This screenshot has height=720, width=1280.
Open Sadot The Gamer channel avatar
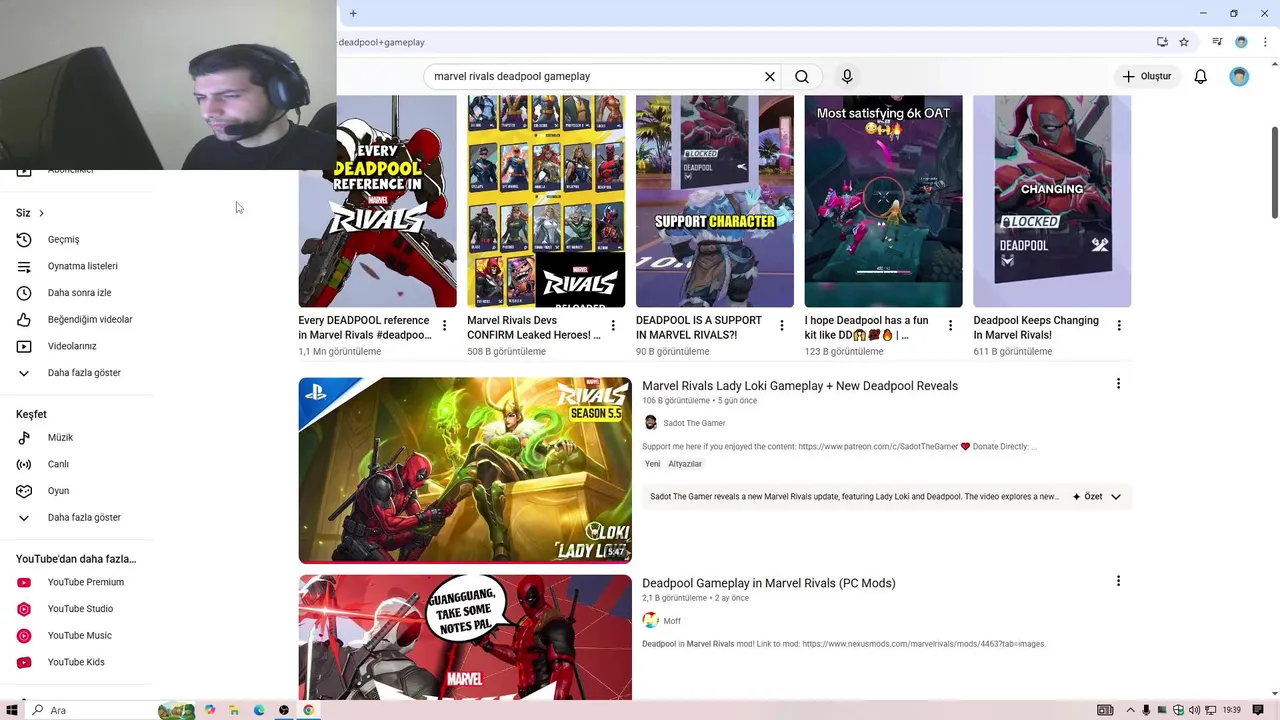[x=651, y=423]
